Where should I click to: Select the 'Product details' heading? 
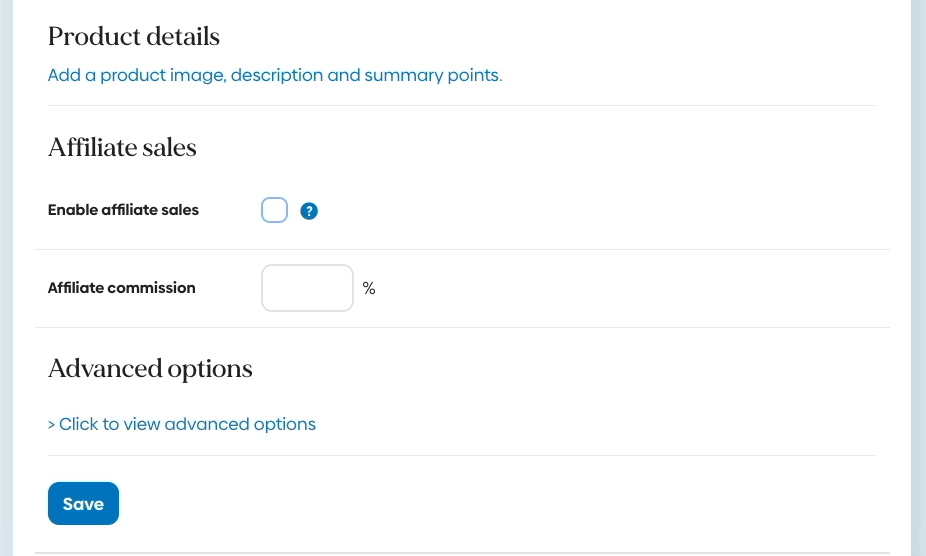pyautogui.click(x=134, y=37)
